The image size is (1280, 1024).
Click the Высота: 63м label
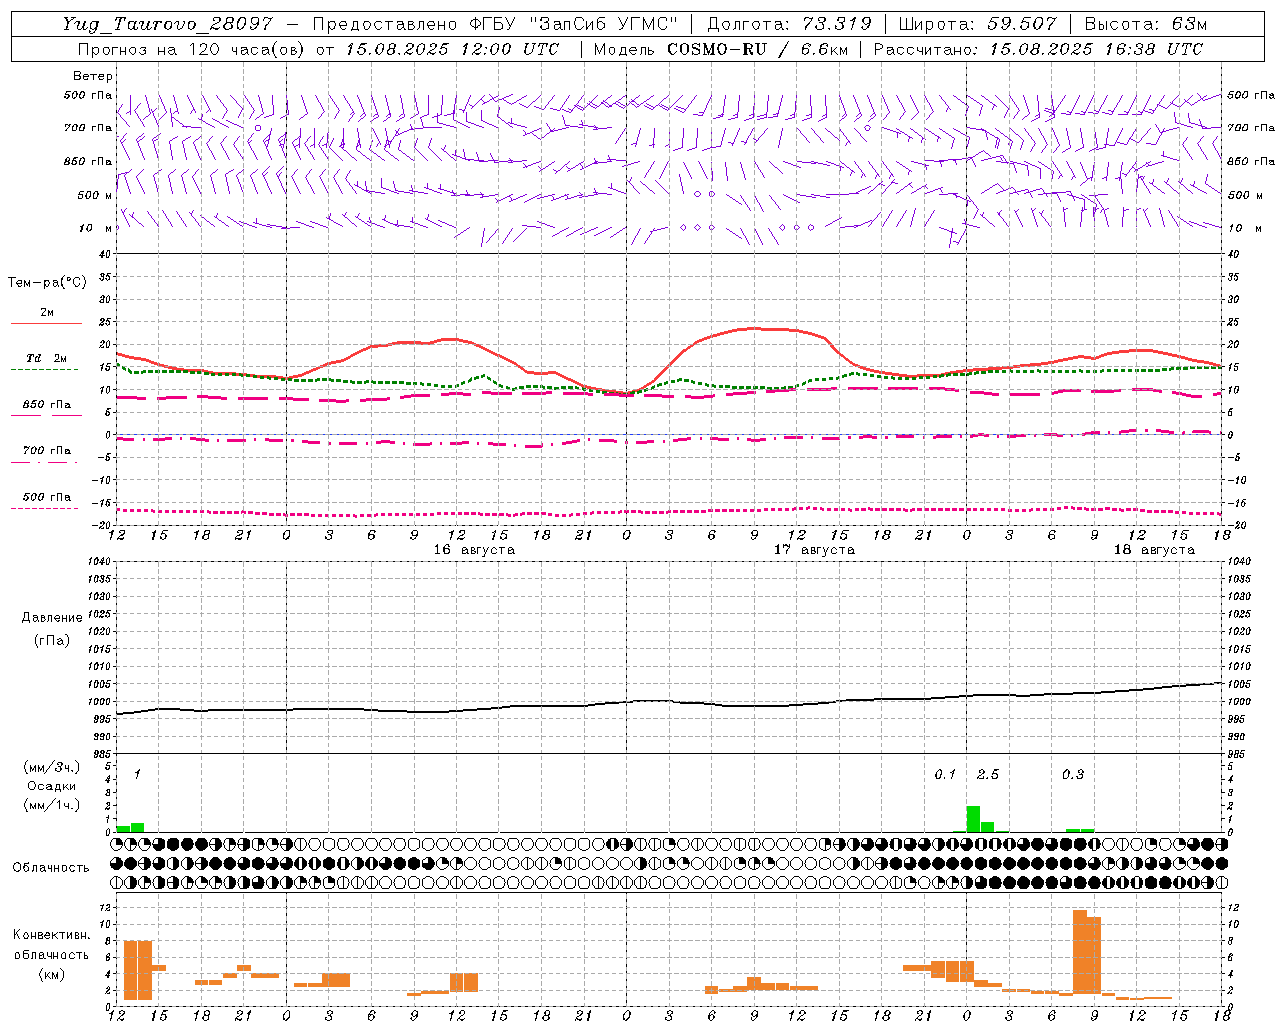pos(1145,24)
